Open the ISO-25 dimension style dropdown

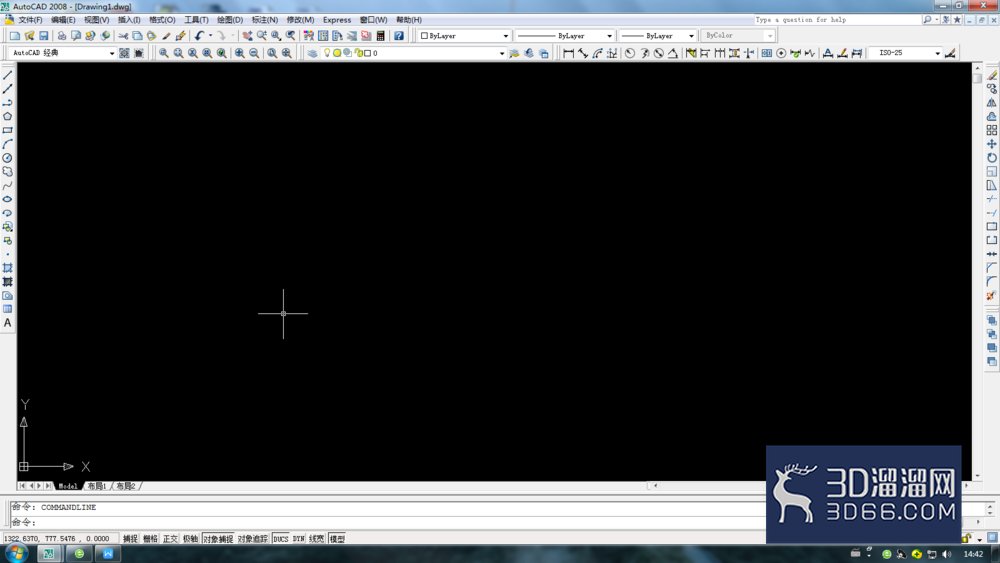[x=906, y=53]
